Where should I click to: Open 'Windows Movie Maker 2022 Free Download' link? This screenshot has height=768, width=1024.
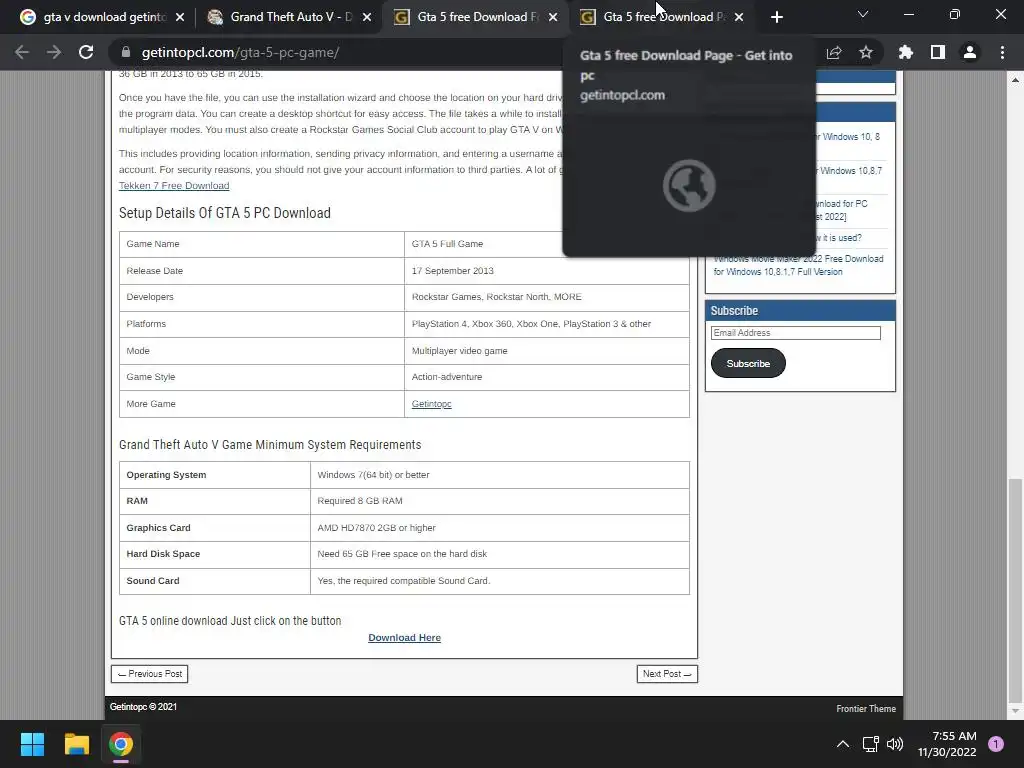[798, 265]
